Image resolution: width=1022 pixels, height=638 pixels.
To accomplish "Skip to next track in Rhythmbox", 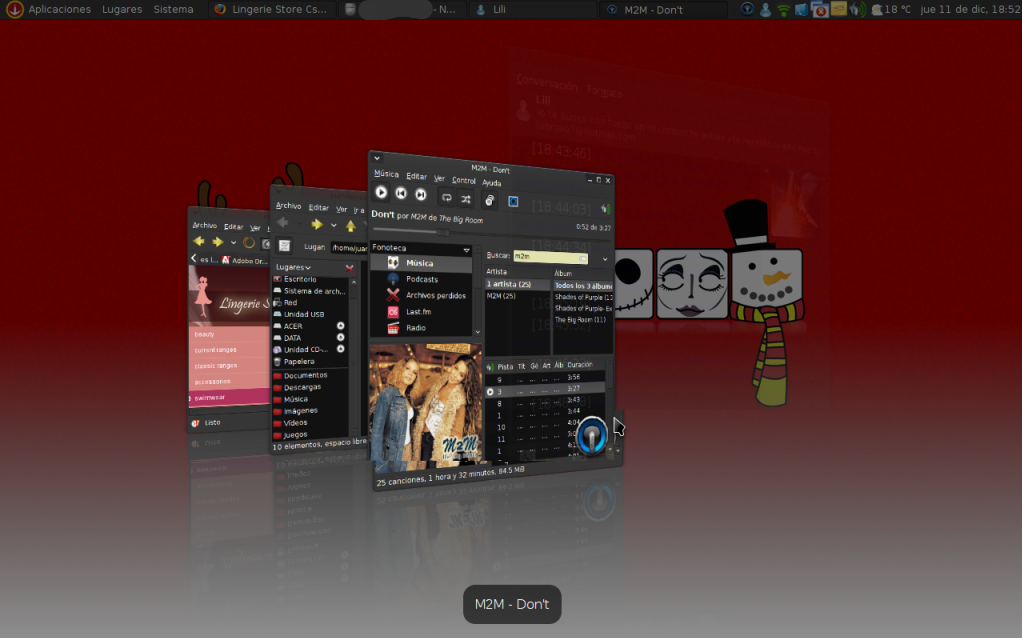I will (421, 194).
